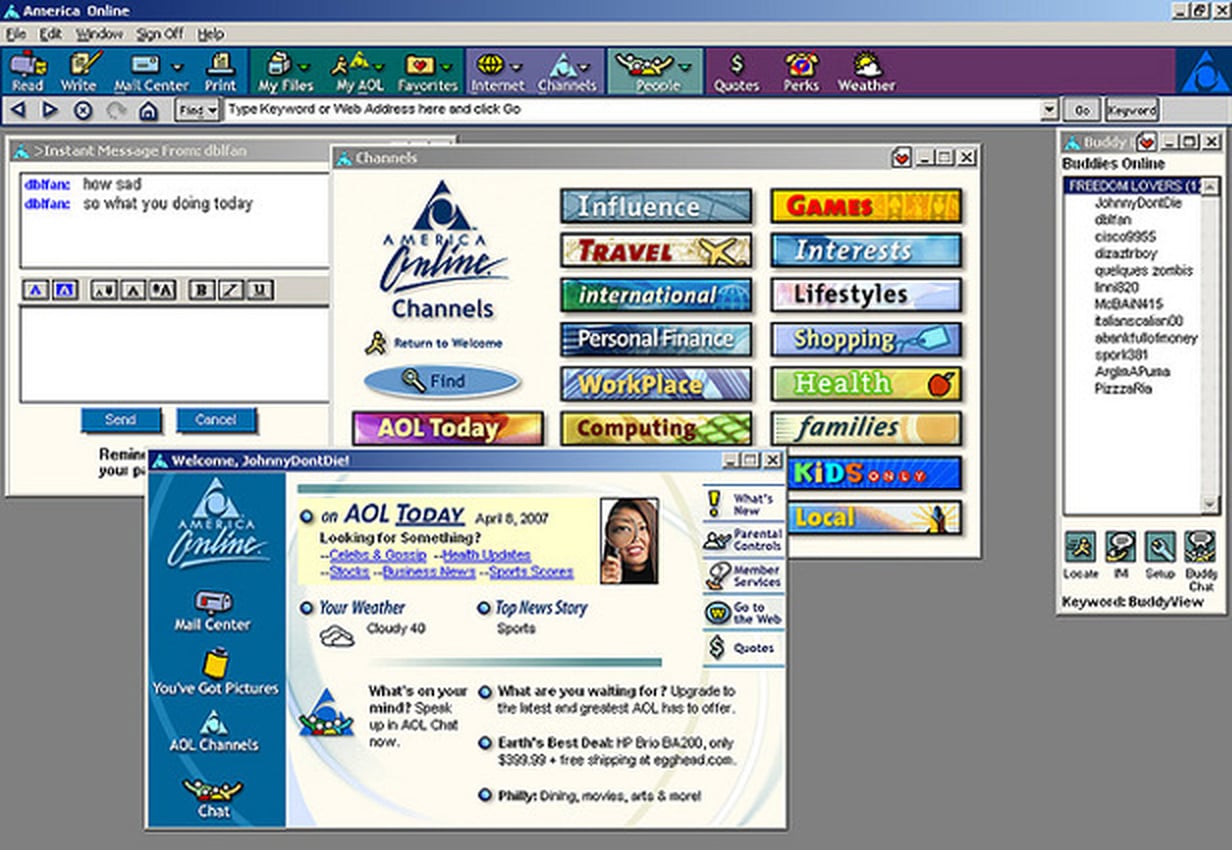Start a Buddy Chat from the buddy list
The width and height of the screenshot is (1232, 850).
tap(1200, 546)
